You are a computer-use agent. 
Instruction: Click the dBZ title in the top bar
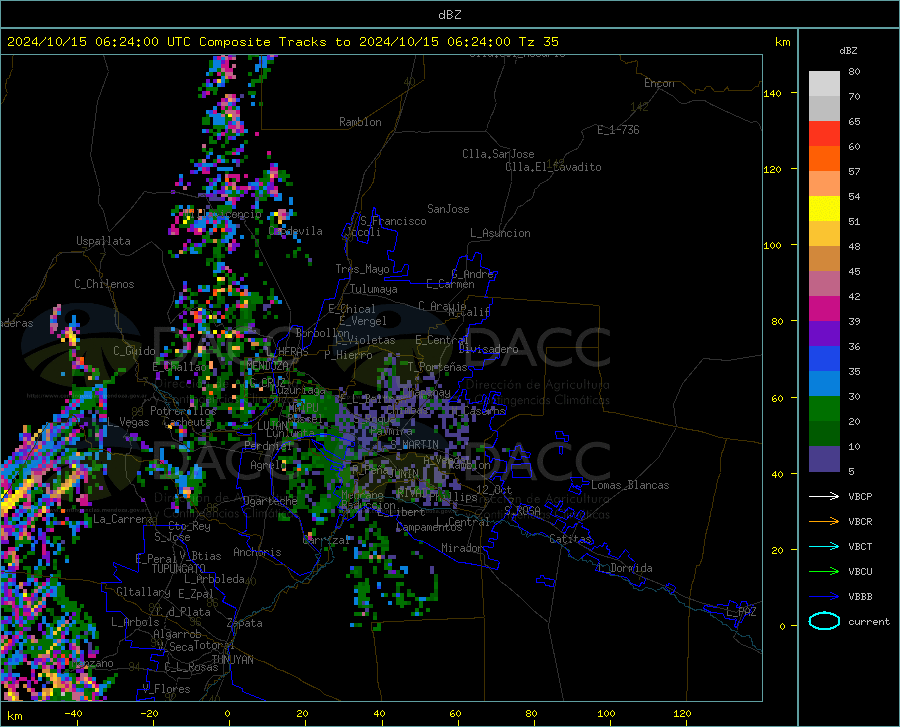tap(449, 15)
